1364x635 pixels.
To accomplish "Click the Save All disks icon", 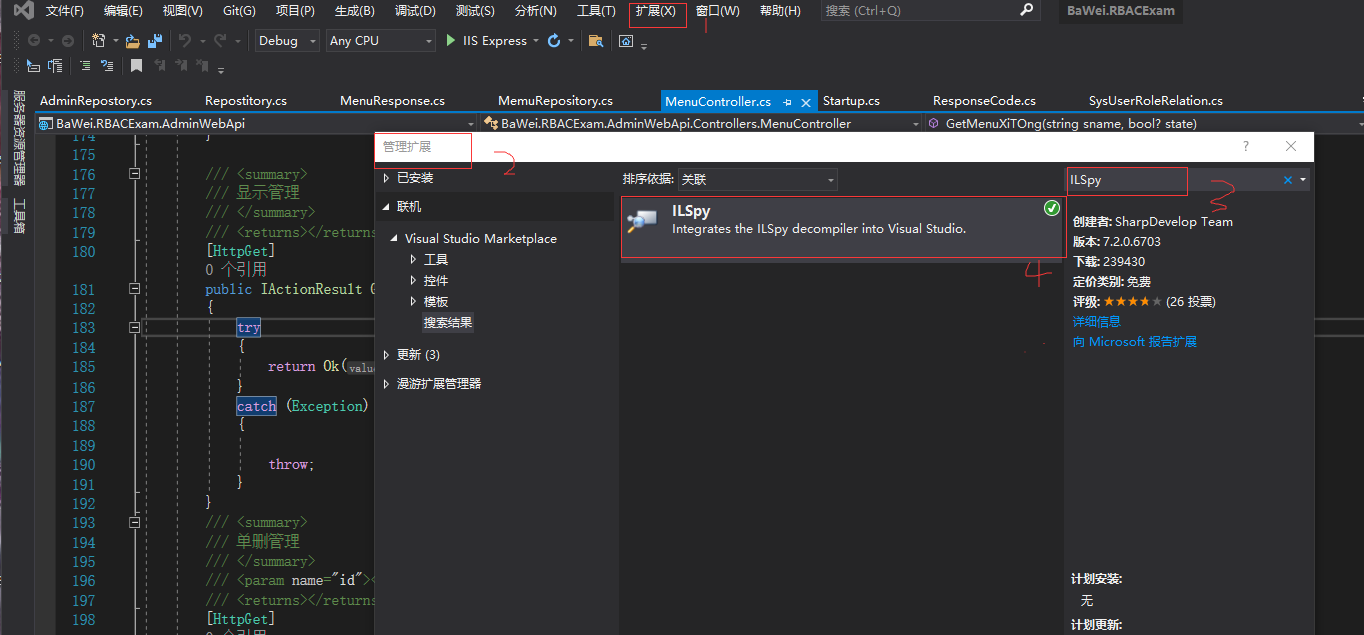I will 155,41.
